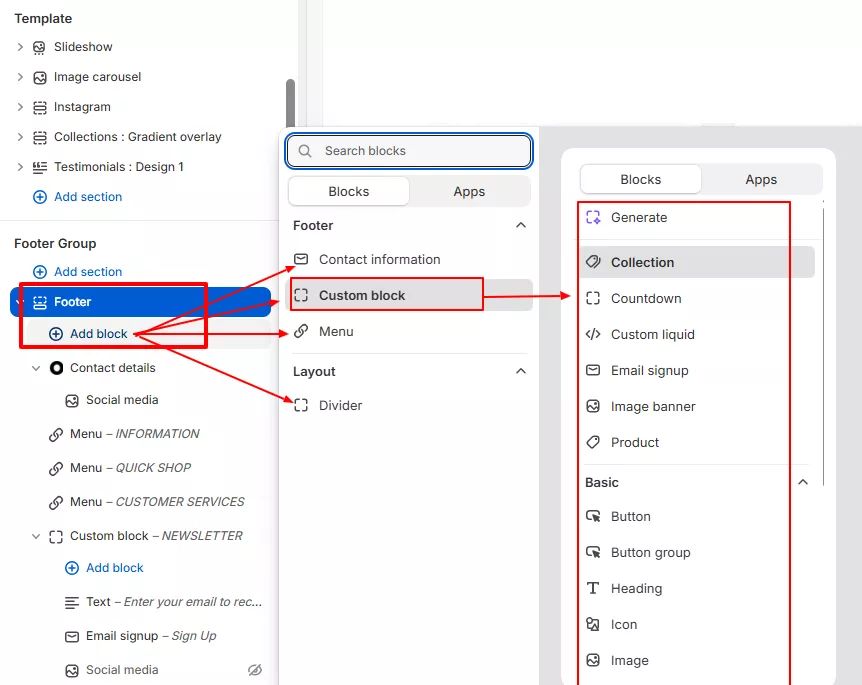Click Add block under Footer
The width and height of the screenshot is (862, 685).
pyautogui.click(x=98, y=334)
